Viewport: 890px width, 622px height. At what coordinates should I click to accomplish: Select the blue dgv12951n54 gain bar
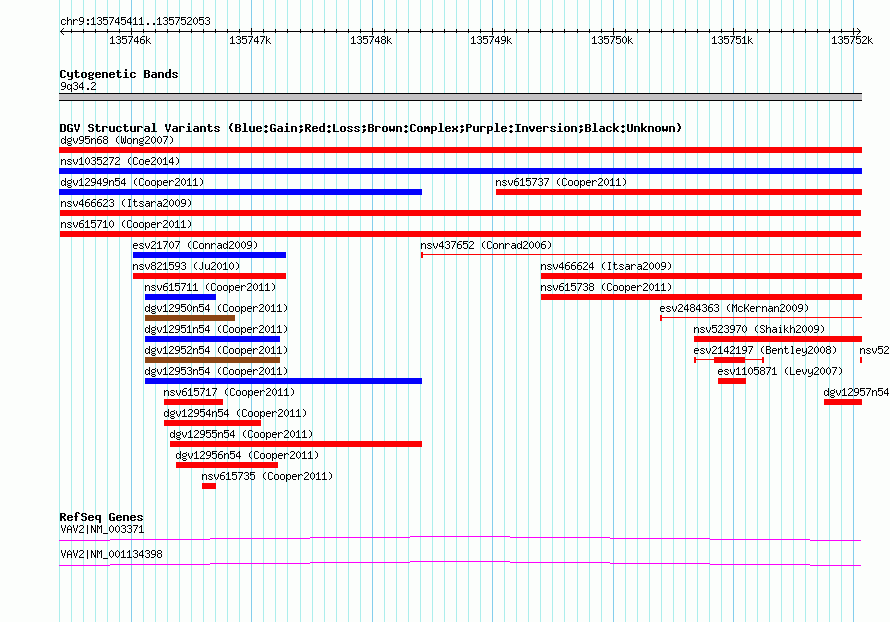(212, 339)
